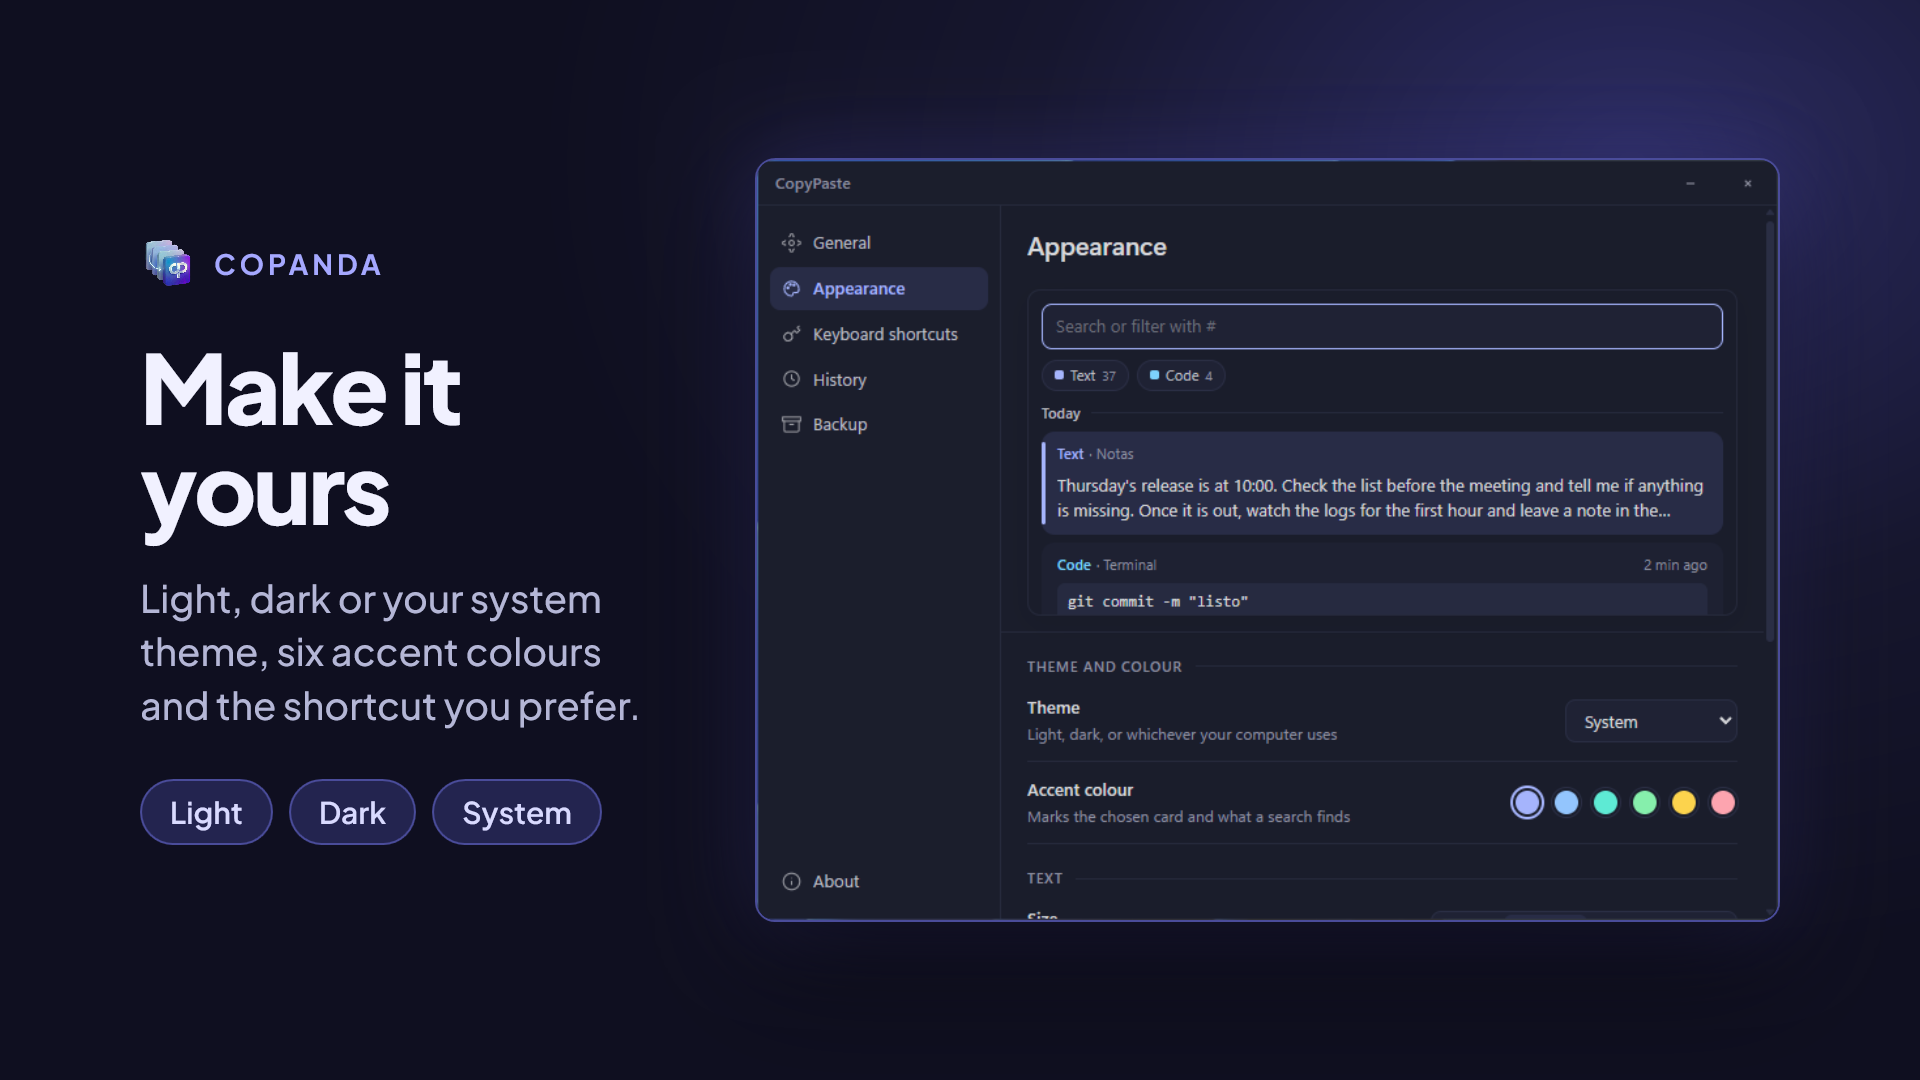Click the '2 min ago' timestamp
The width and height of the screenshot is (1920, 1080).
(x=1675, y=565)
